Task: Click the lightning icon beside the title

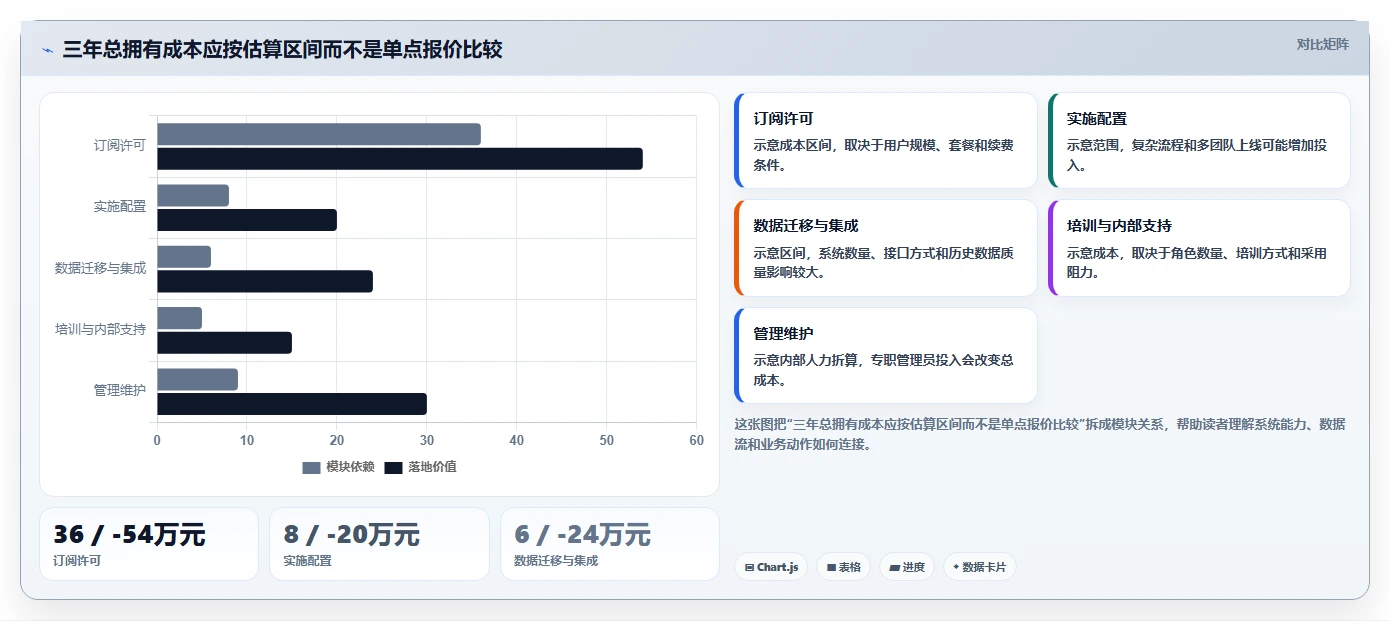Action: point(47,50)
